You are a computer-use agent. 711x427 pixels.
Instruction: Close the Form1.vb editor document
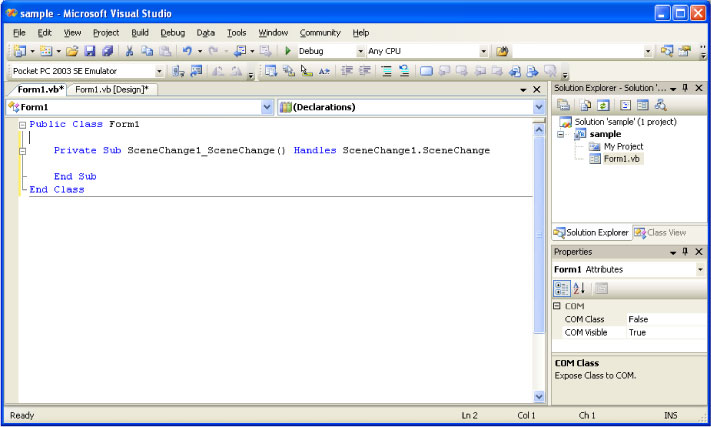coord(536,90)
